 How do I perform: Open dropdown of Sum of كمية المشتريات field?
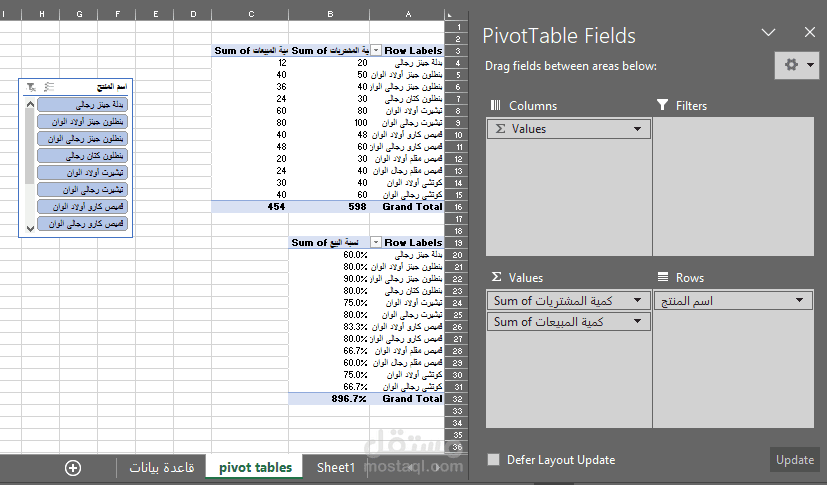pos(637,300)
